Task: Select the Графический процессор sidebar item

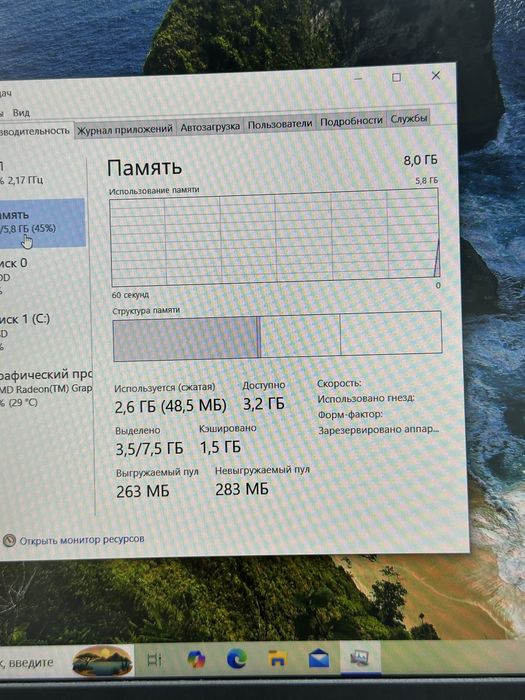Action: [45, 388]
